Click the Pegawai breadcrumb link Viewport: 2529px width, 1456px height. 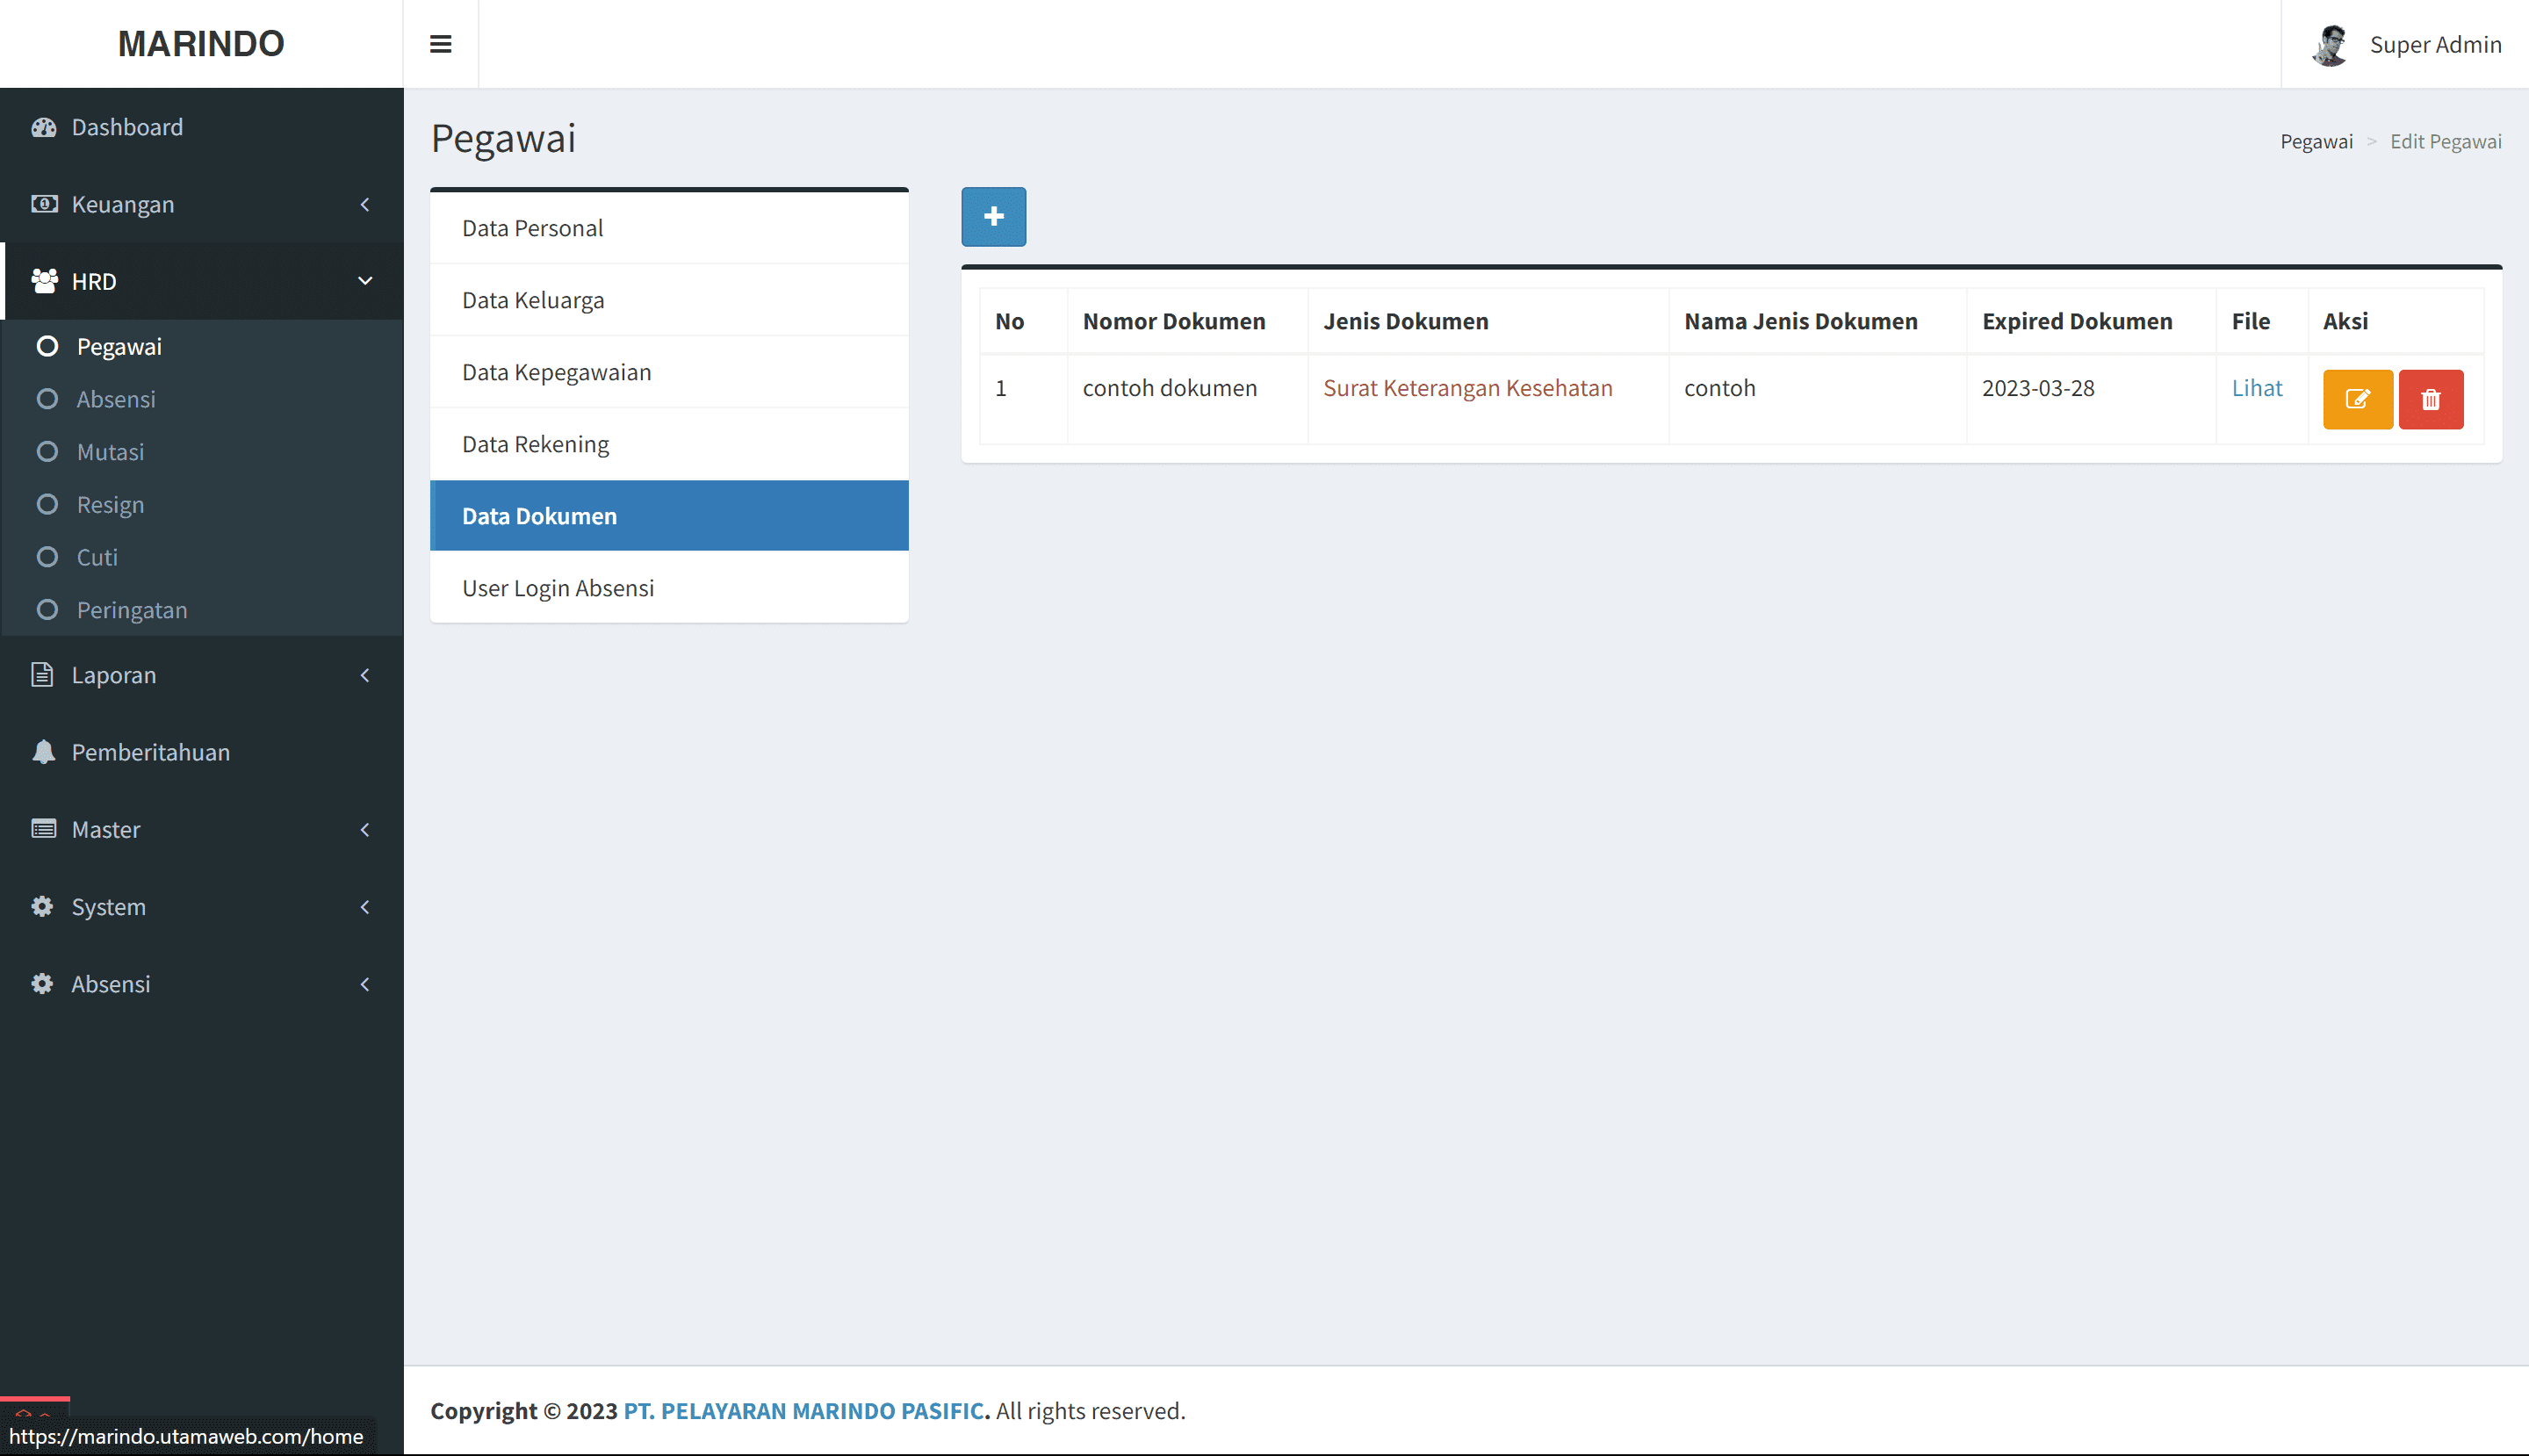[2315, 141]
